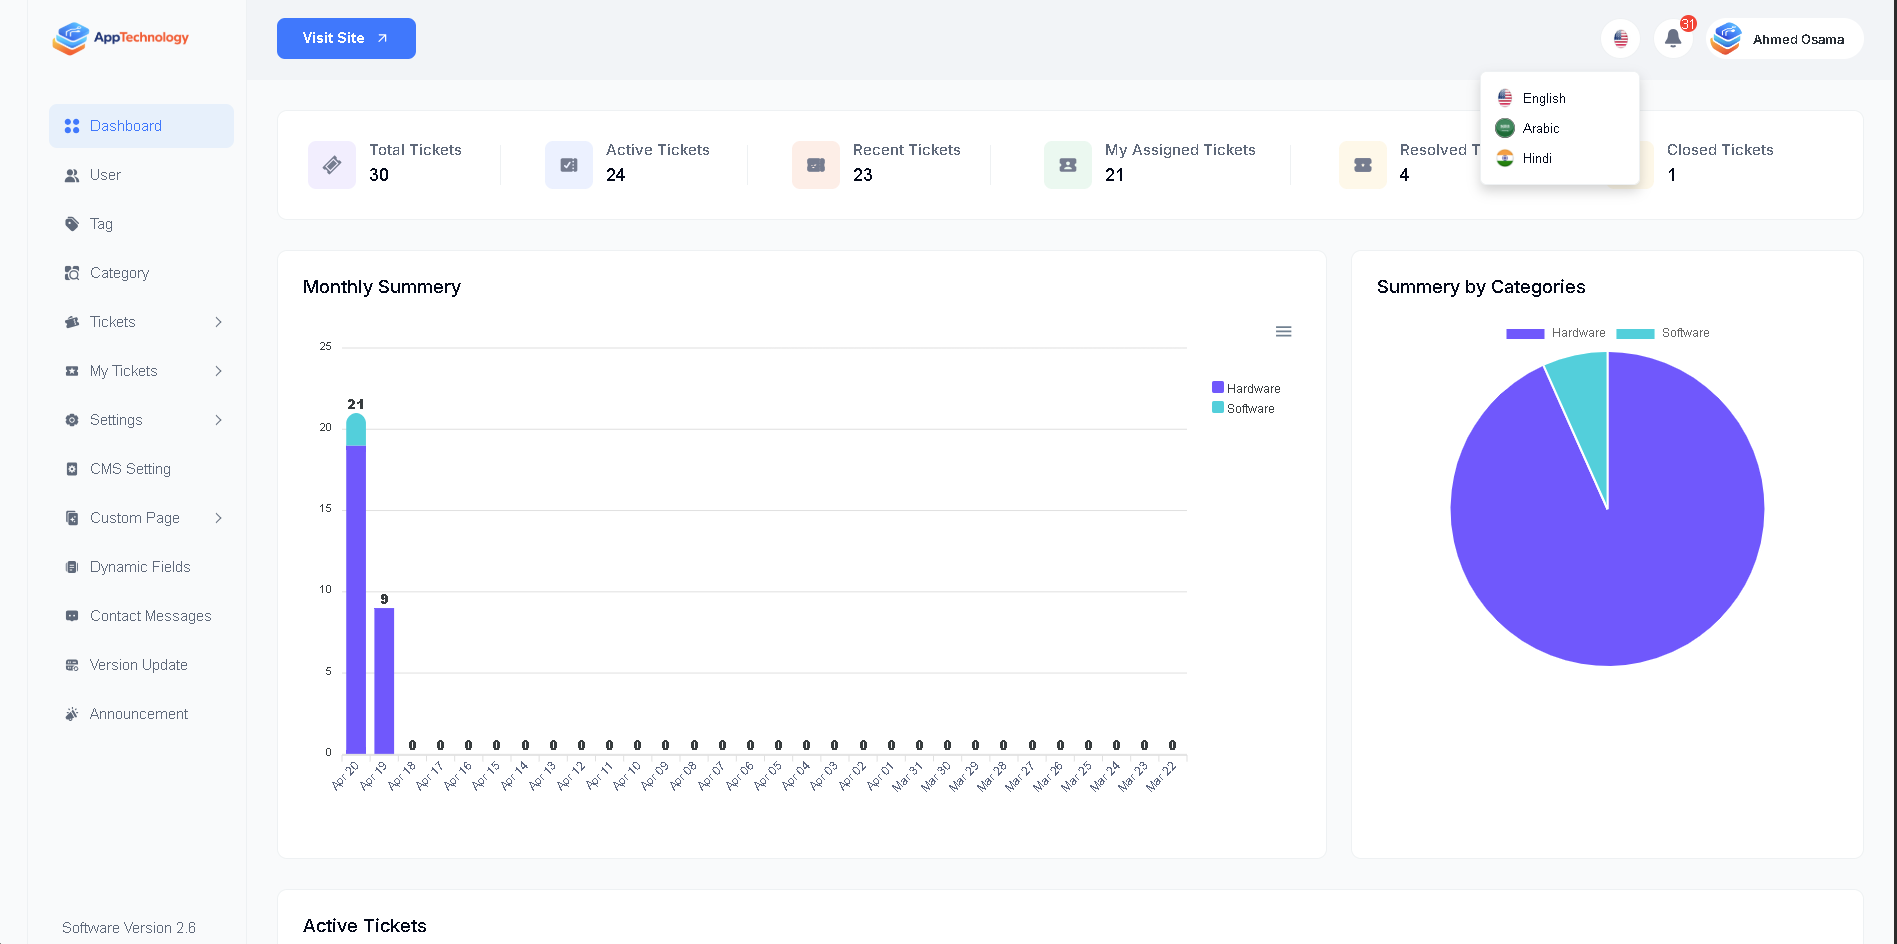Choose Hindi in the language menu
Screen dimensions: 1897x944
1536,158
